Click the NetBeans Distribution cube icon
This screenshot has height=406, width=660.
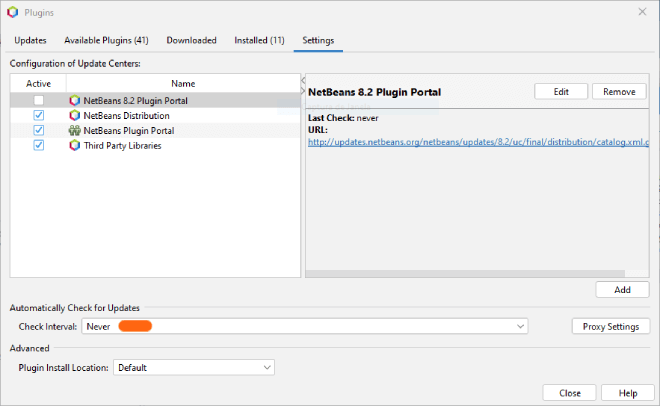click(x=74, y=115)
